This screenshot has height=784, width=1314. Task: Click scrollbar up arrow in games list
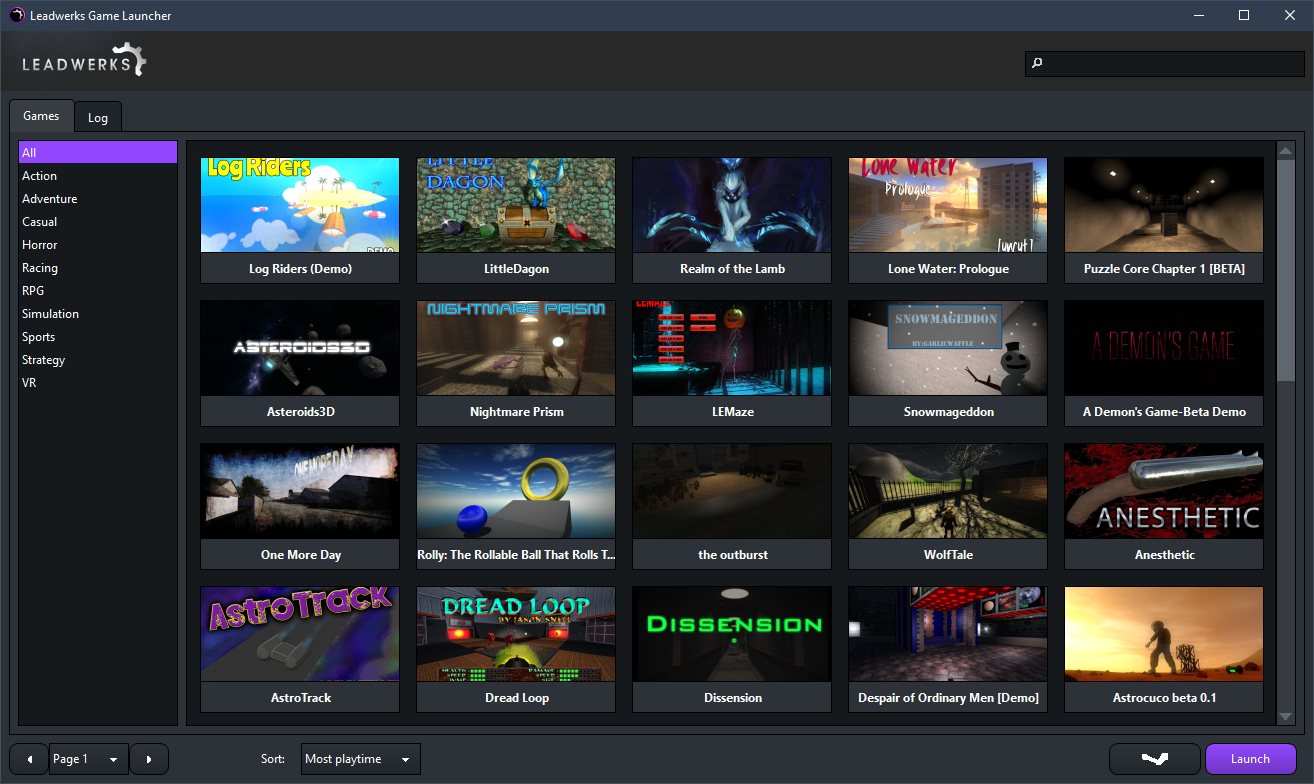tap(1286, 150)
